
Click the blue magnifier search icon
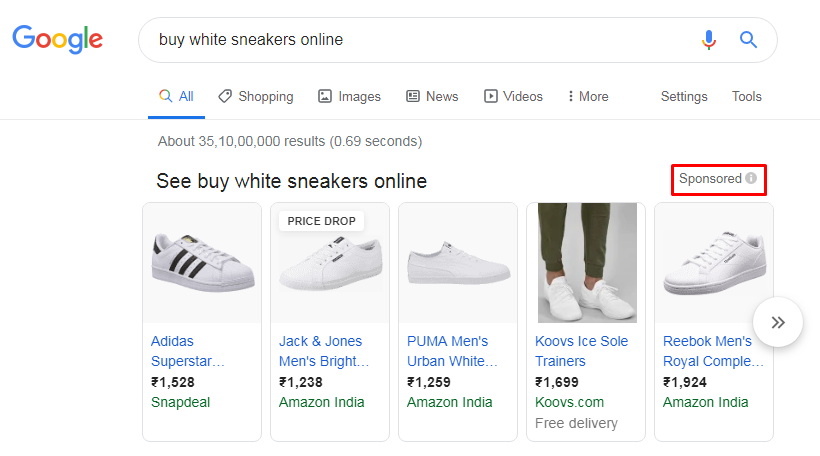click(x=748, y=40)
